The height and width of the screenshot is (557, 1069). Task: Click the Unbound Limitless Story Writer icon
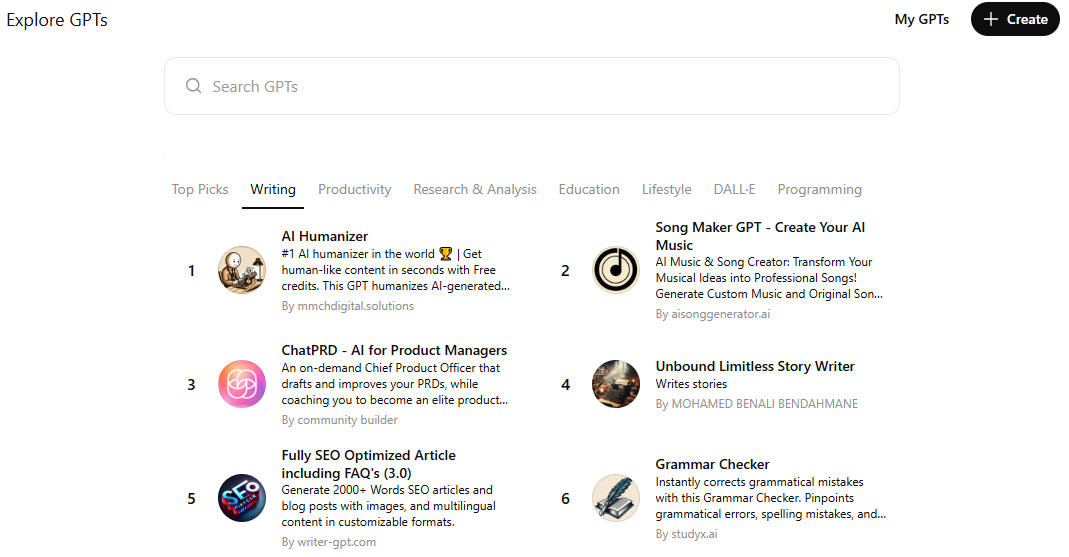pyautogui.click(x=616, y=384)
